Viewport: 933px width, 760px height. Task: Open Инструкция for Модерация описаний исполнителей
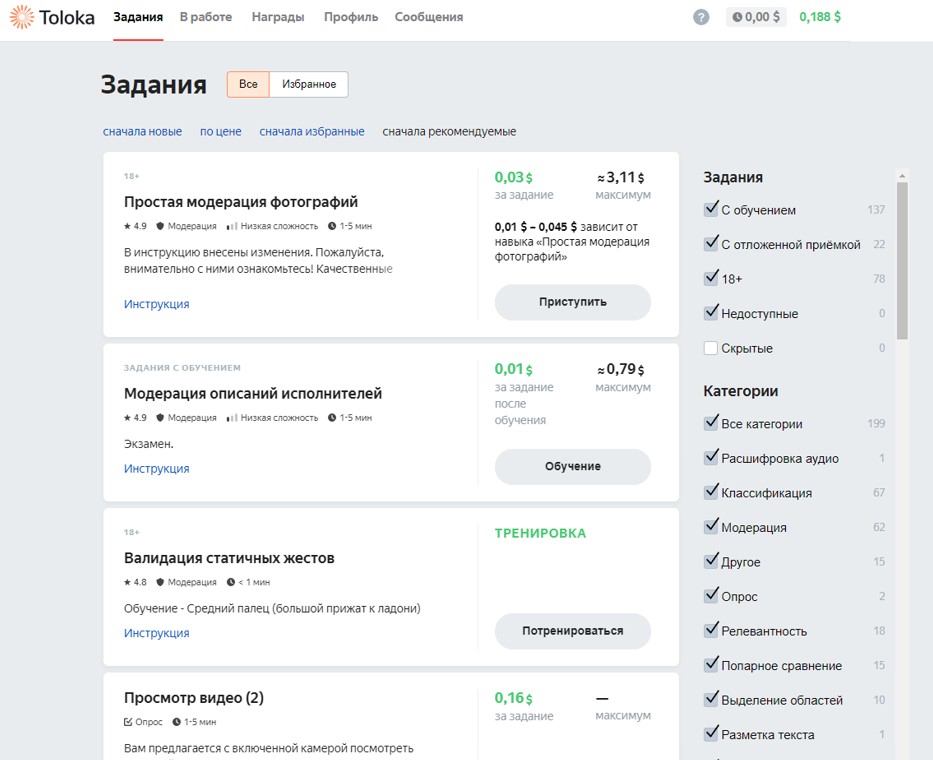156,469
